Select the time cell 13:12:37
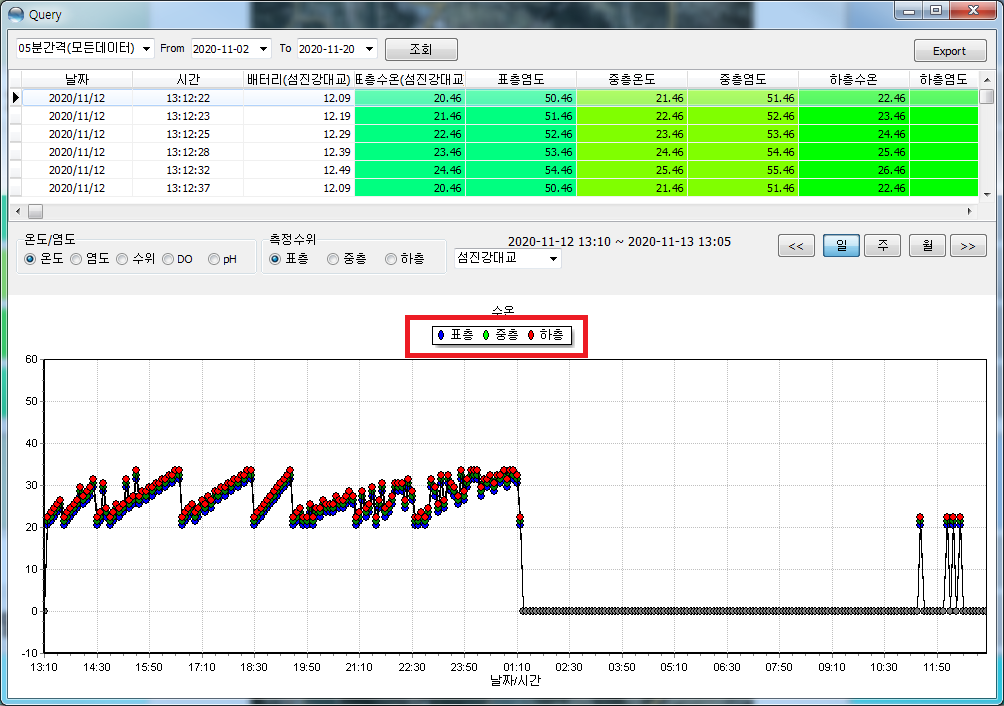 [x=188, y=188]
